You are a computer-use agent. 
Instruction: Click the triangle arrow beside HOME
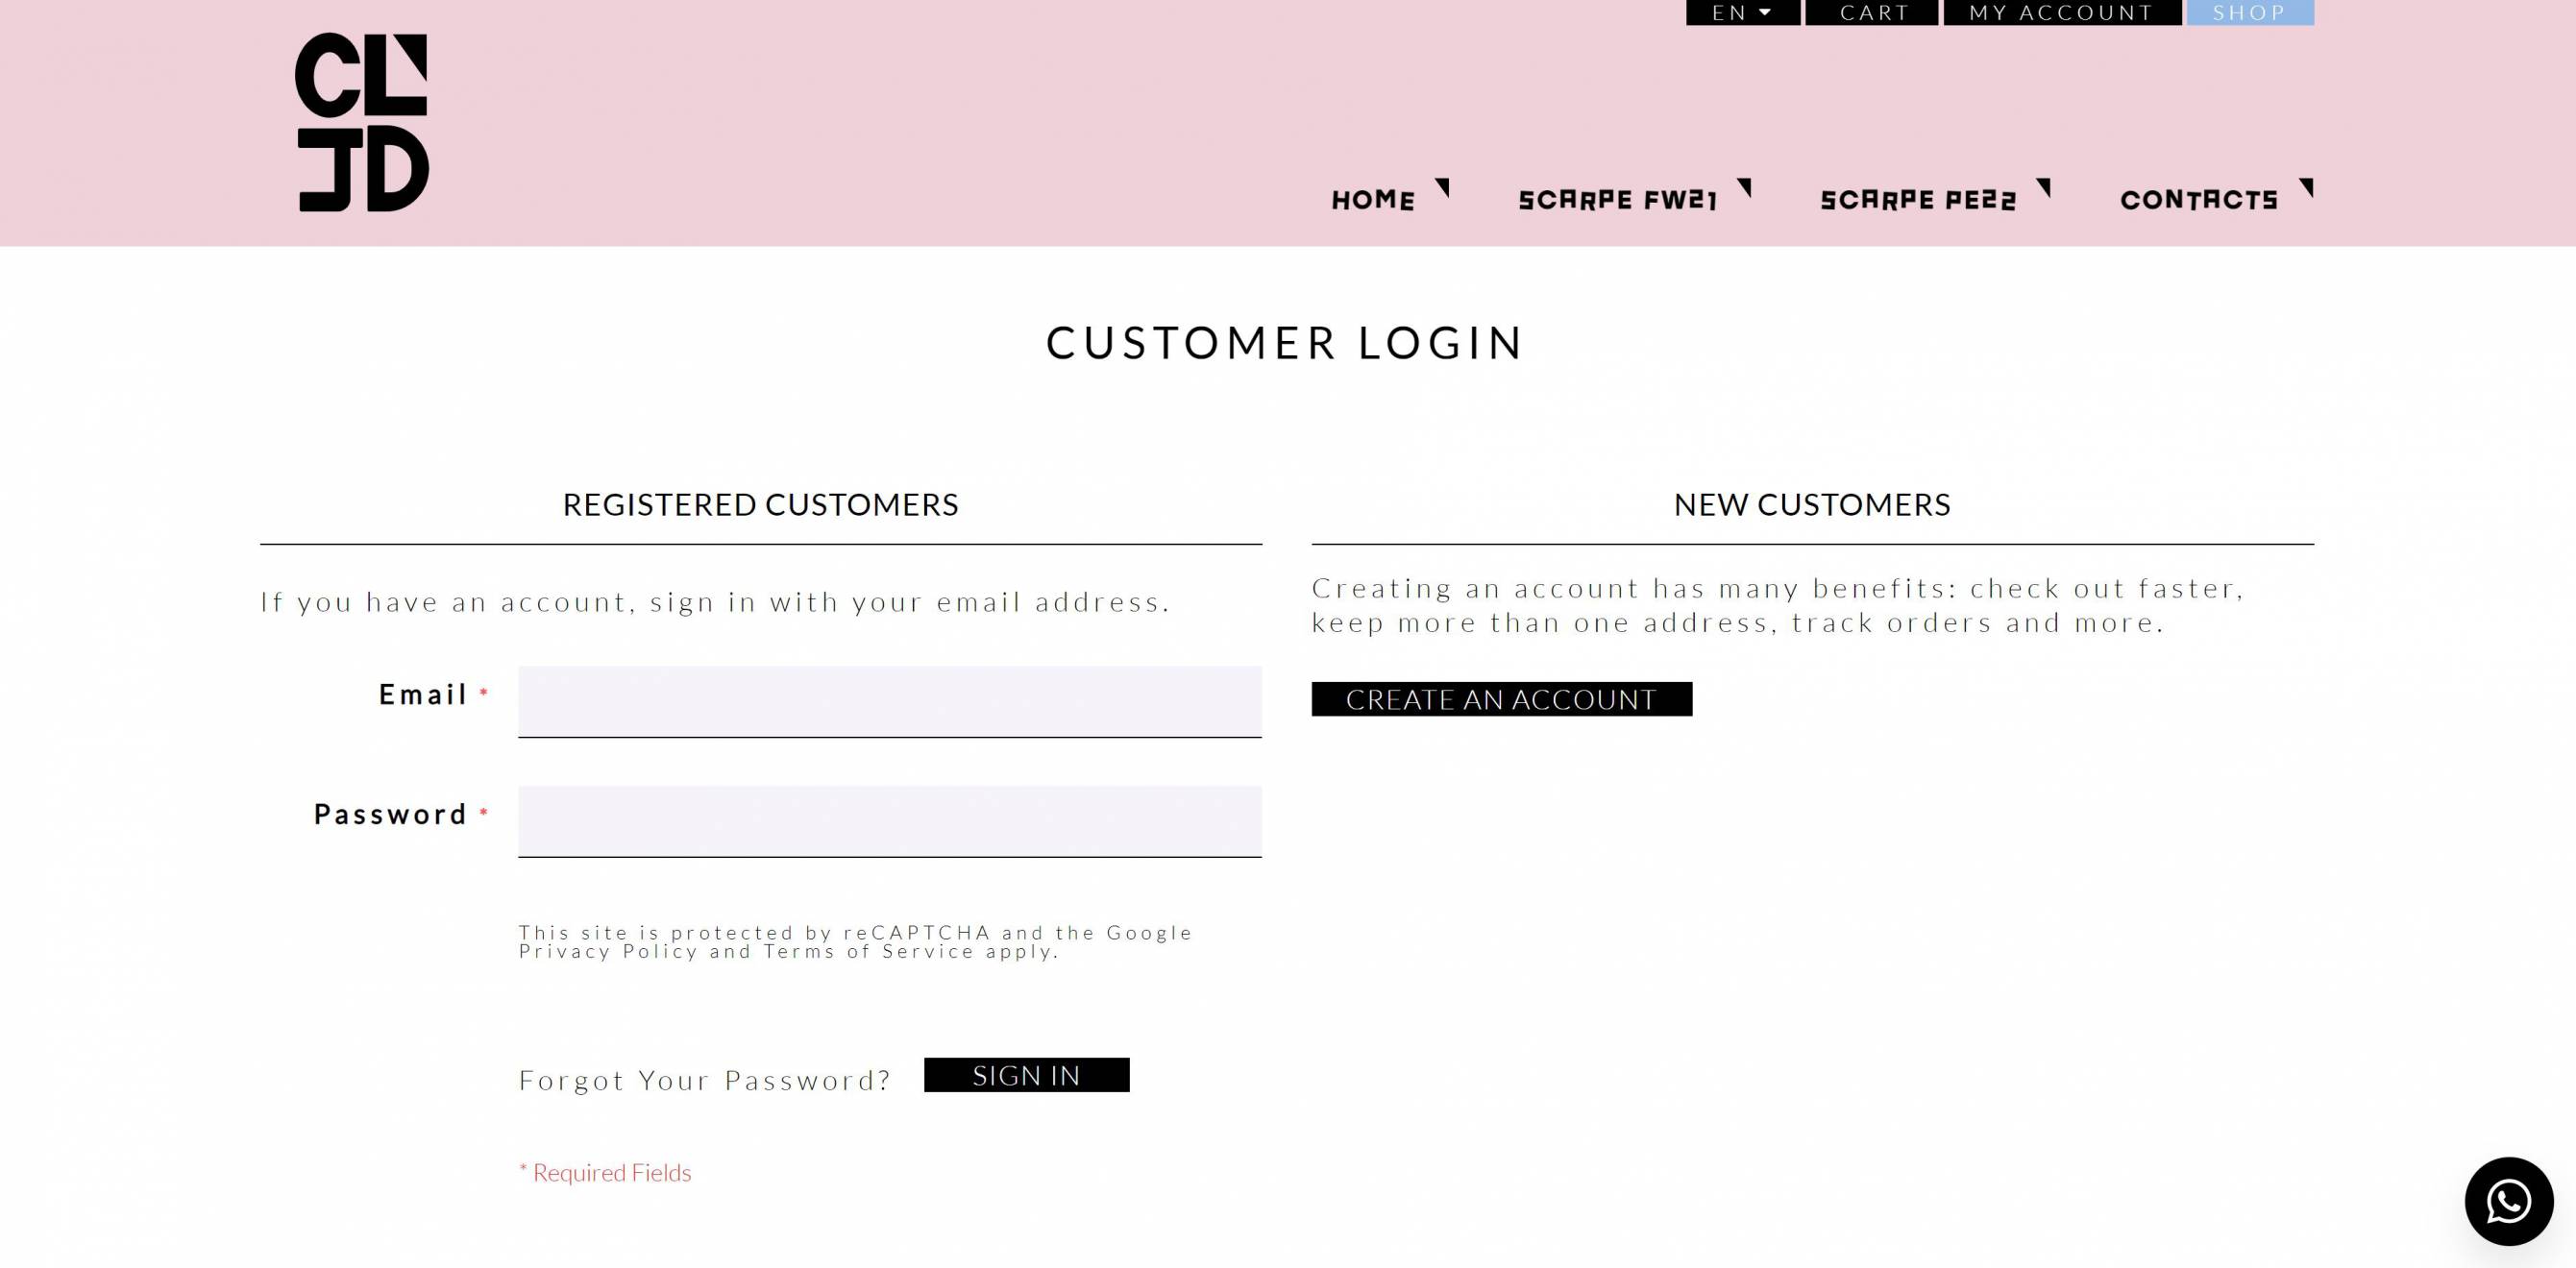point(1442,187)
